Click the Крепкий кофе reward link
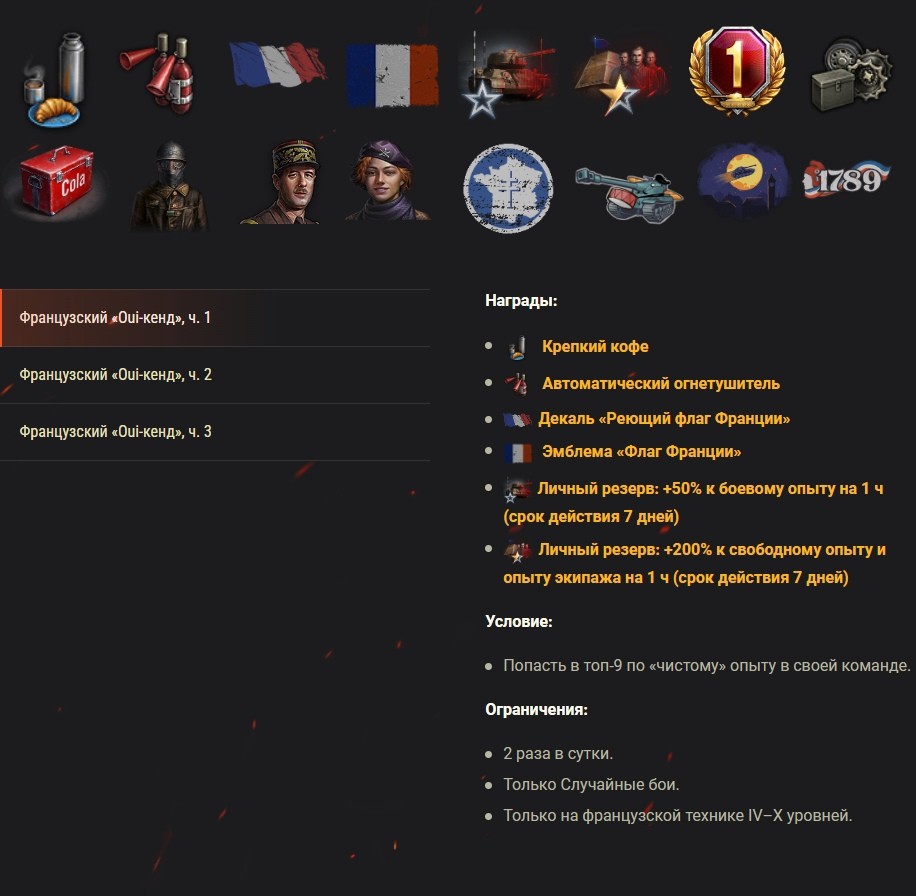 pos(595,346)
